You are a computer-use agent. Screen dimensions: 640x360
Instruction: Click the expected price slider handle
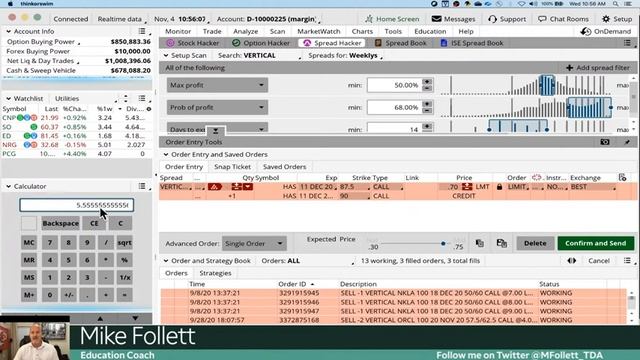click(443, 244)
